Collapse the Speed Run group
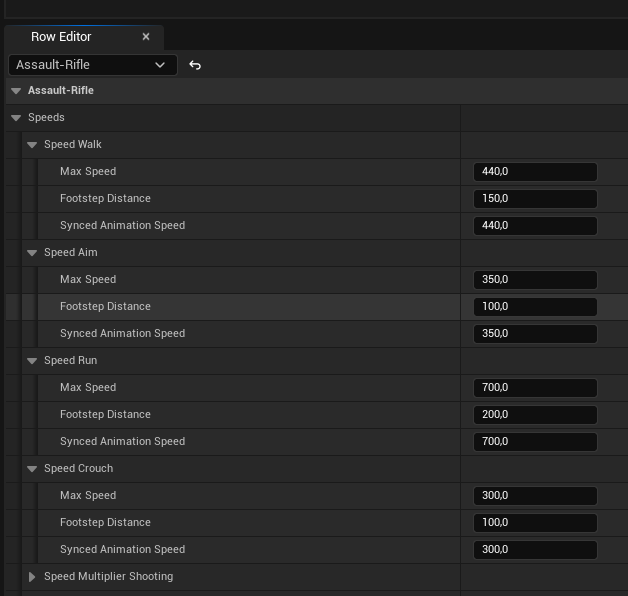Screen dimensions: 628x596 pyautogui.click(x=32, y=361)
